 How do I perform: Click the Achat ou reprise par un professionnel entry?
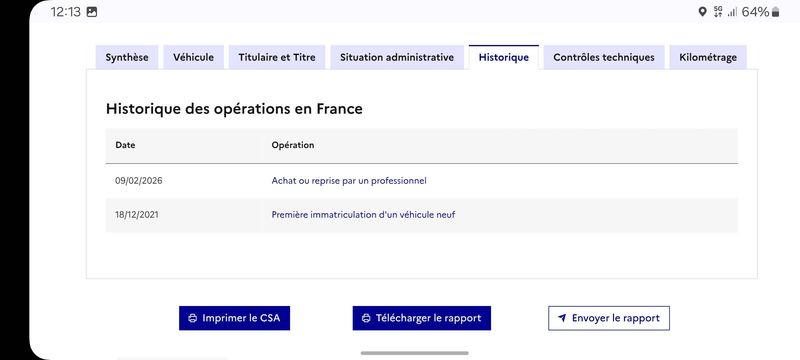349,181
